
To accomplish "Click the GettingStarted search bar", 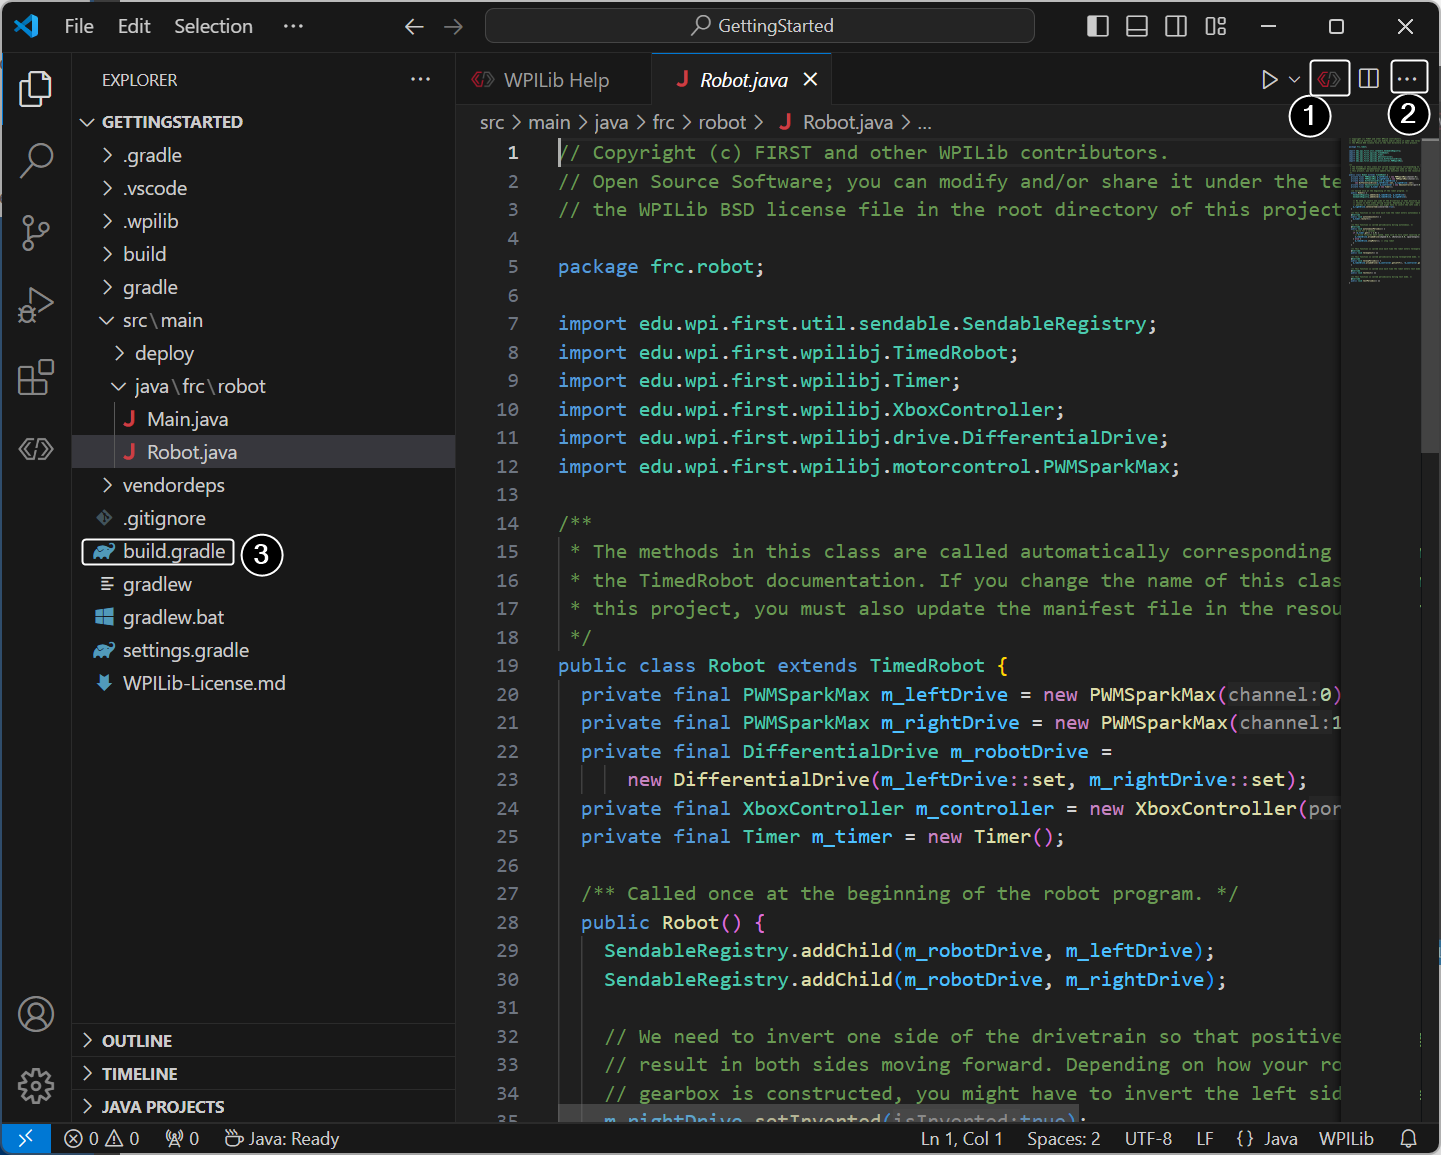I will pyautogui.click(x=759, y=26).
